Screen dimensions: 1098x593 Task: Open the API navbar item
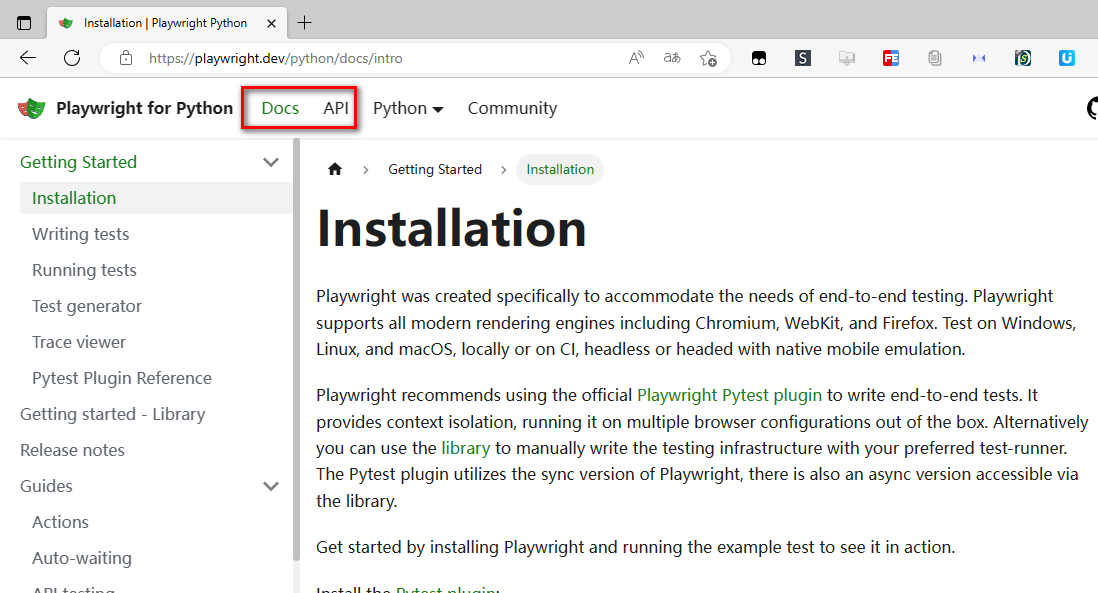click(336, 109)
